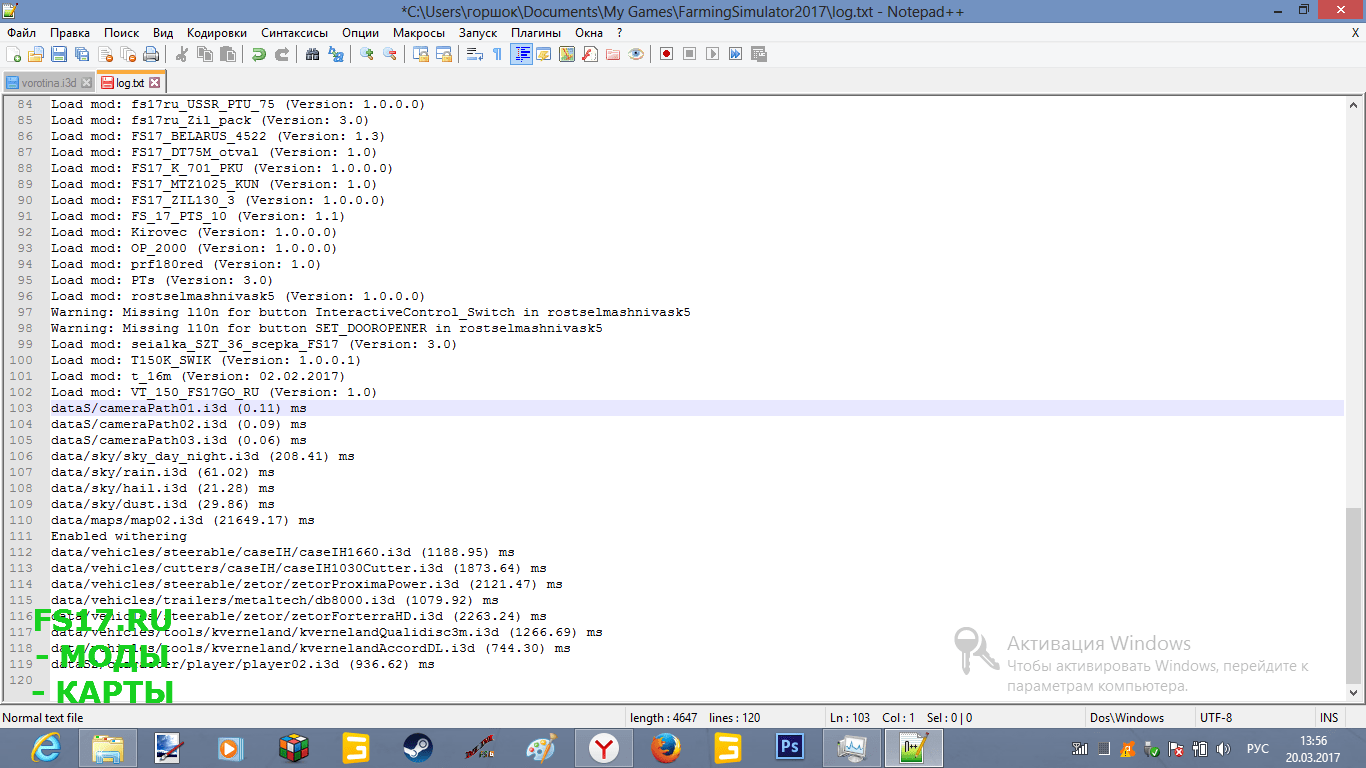
Task: Open the Поиск menu
Action: pos(121,33)
